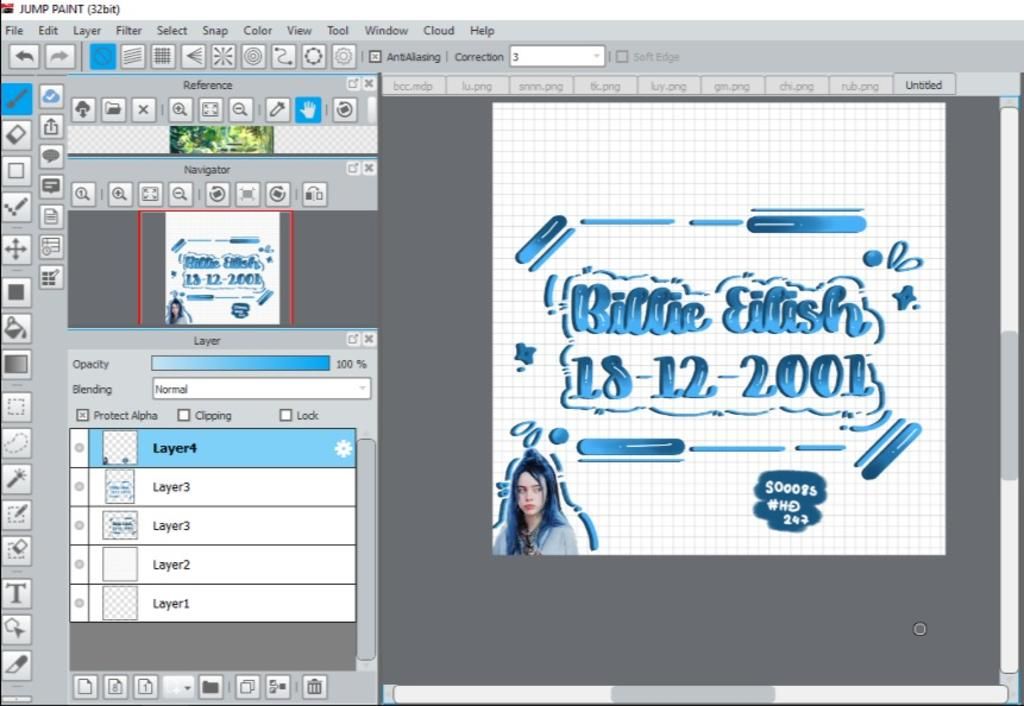
Task: Duplicate the layer icon
Action: [x=247, y=686]
